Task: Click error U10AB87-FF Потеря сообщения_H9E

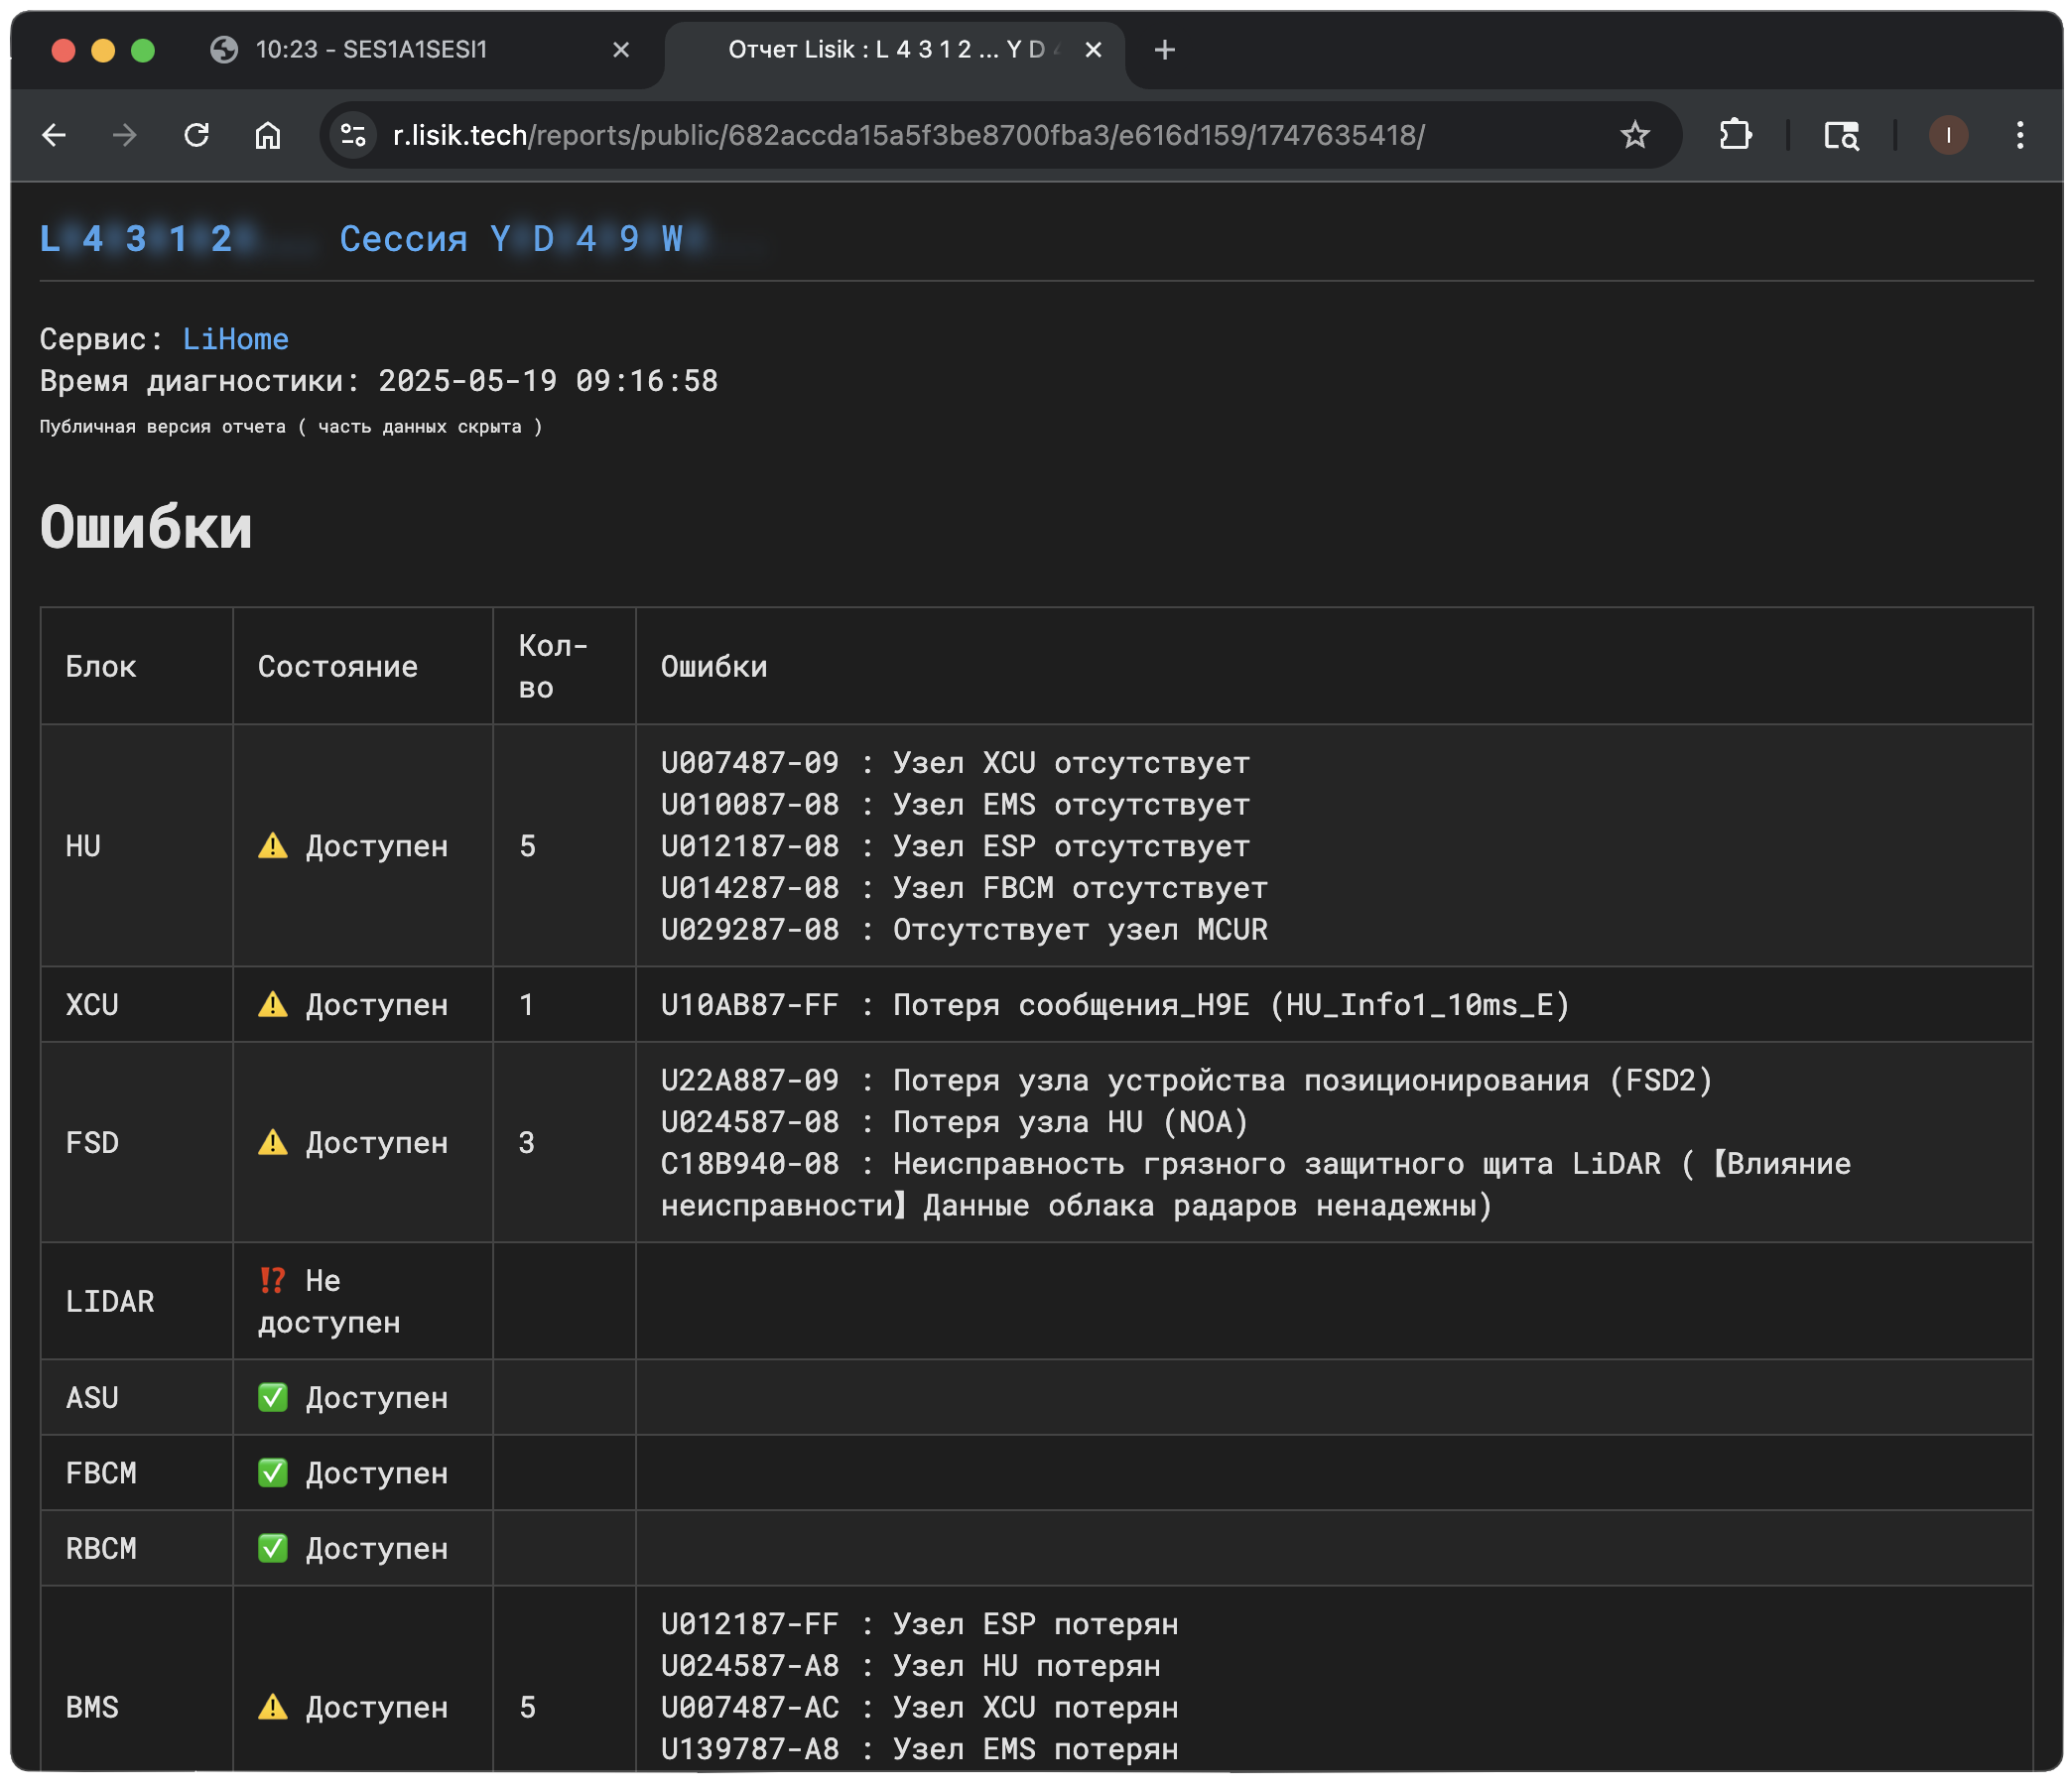Action: point(1115,1004)
